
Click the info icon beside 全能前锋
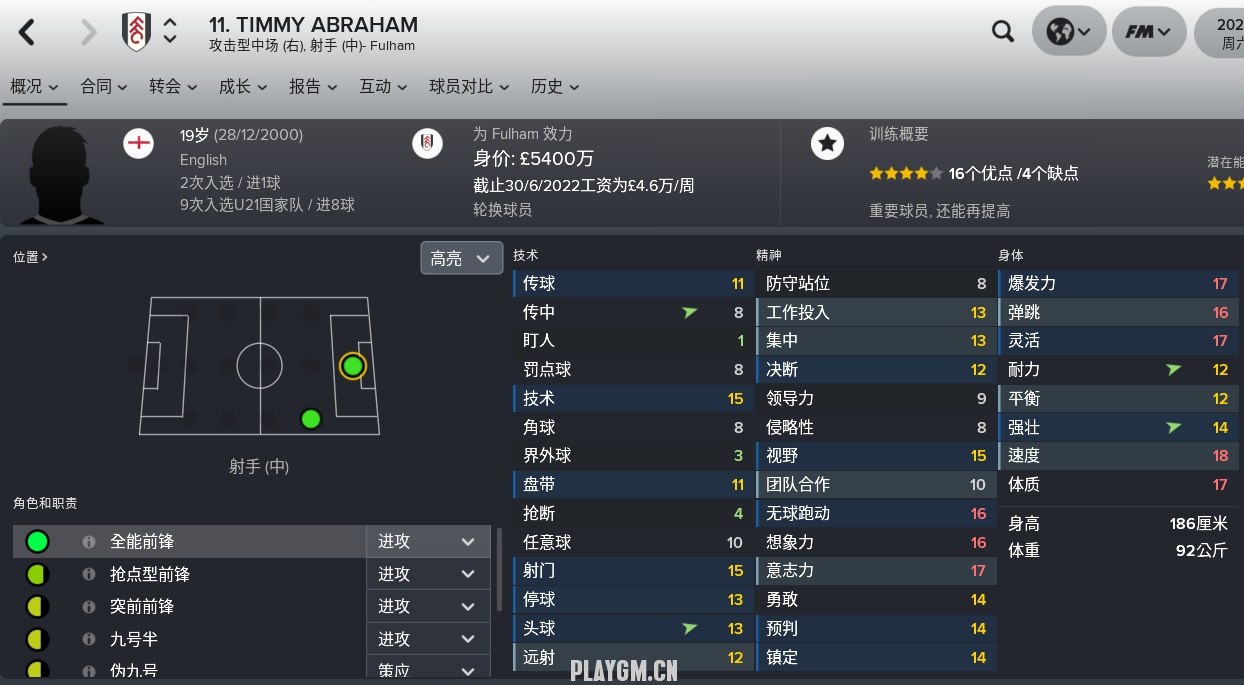click(88, 541)
